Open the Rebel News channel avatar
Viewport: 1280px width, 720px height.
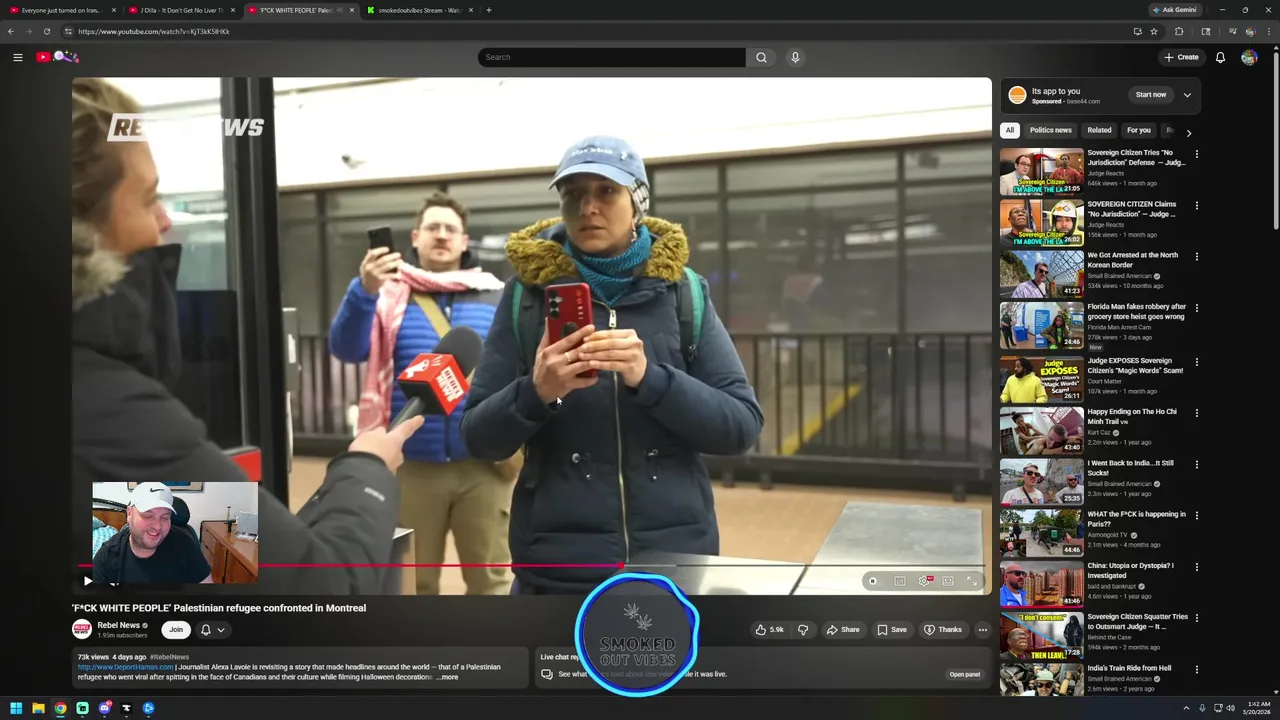point(82,629)
